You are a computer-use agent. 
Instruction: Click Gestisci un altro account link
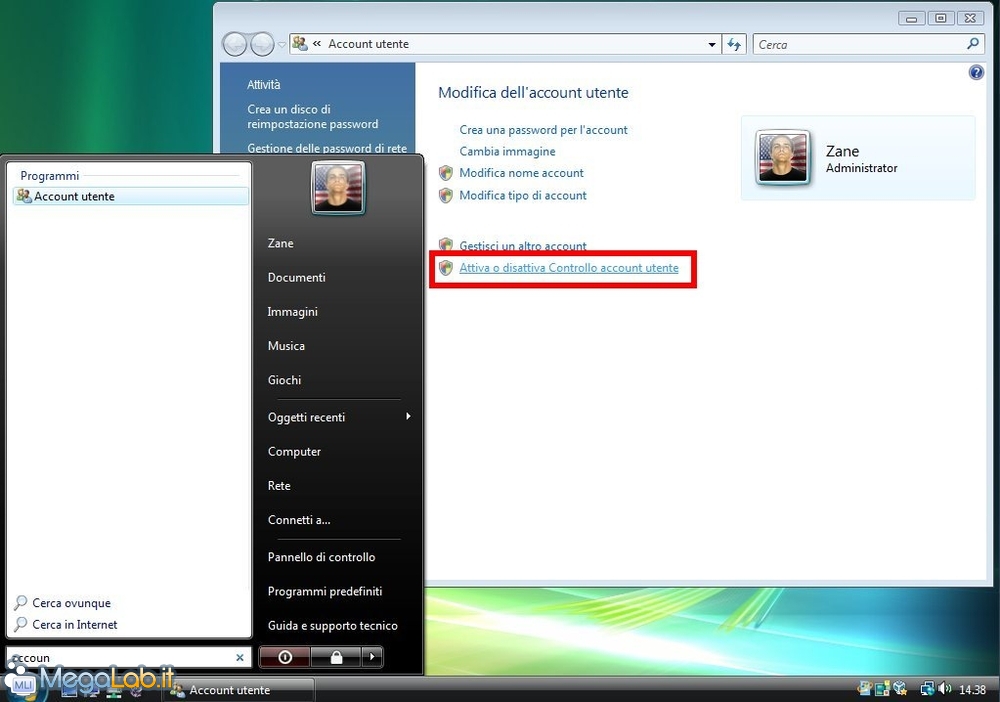coord(522,245)
